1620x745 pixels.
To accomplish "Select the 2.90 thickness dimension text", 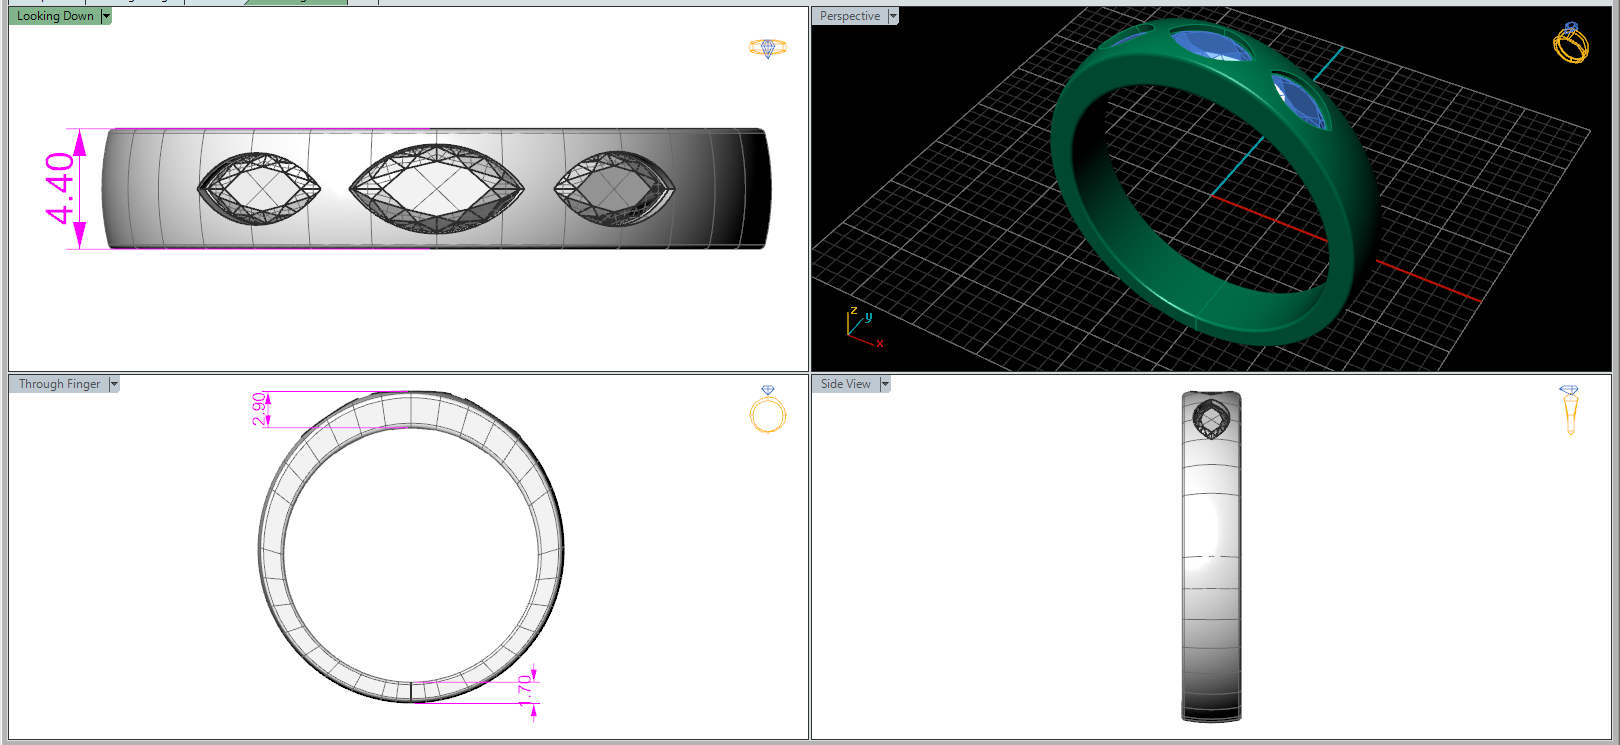I will (x=259, y=409).
